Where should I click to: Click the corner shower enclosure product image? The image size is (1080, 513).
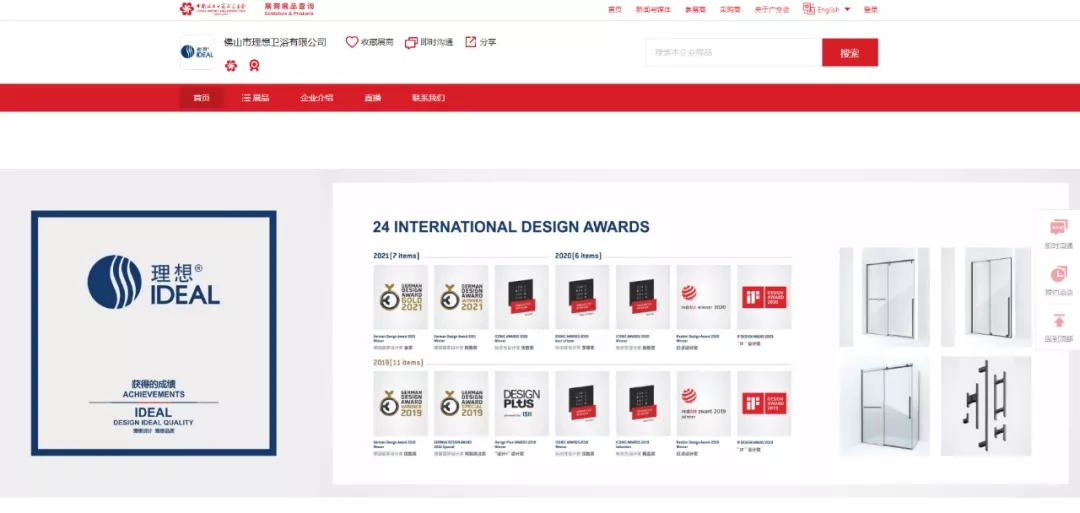[x=884, y=406]
